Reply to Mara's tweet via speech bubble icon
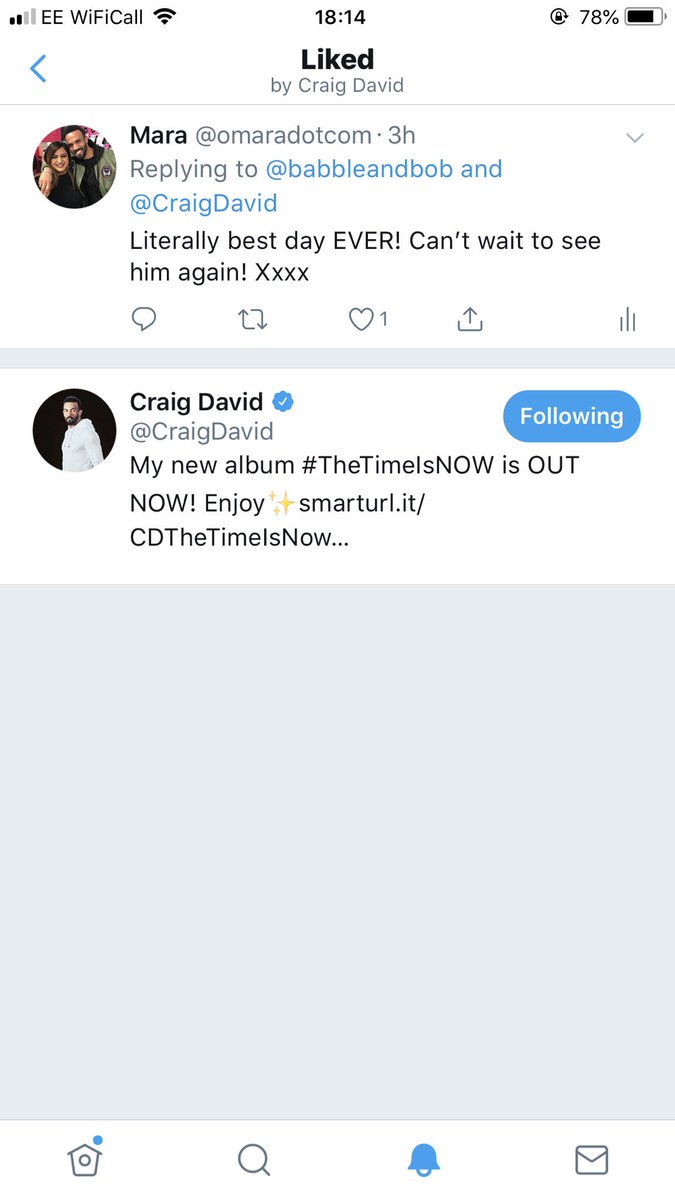The image size is (675, 1200). [145, 319]
